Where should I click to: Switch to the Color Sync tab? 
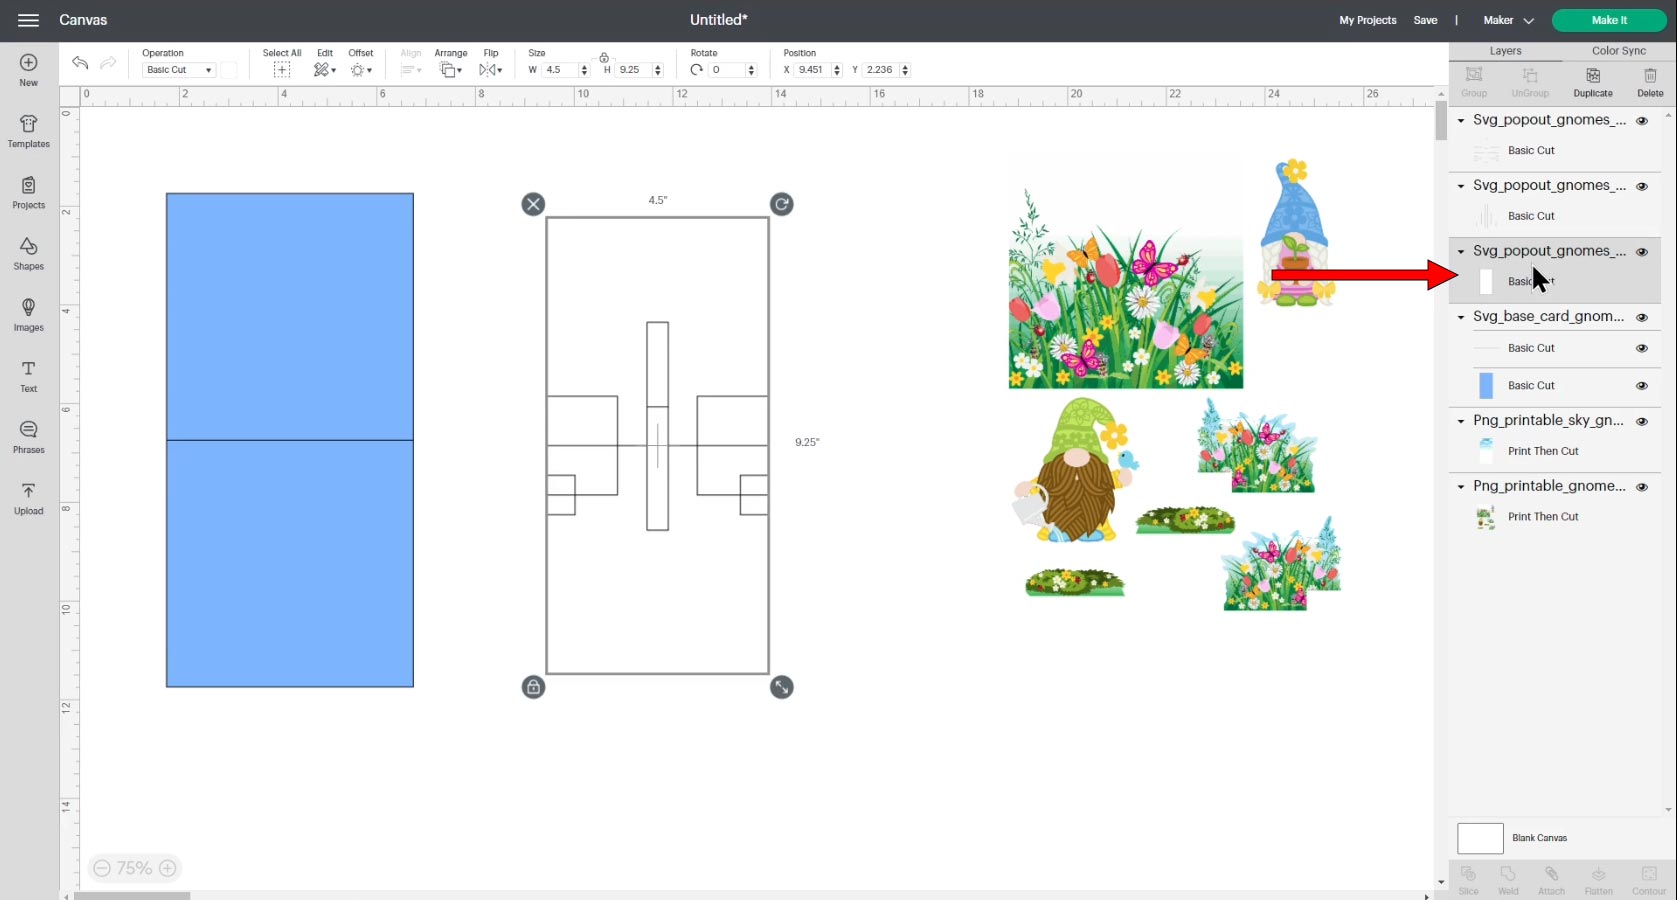click(1618, 51)
